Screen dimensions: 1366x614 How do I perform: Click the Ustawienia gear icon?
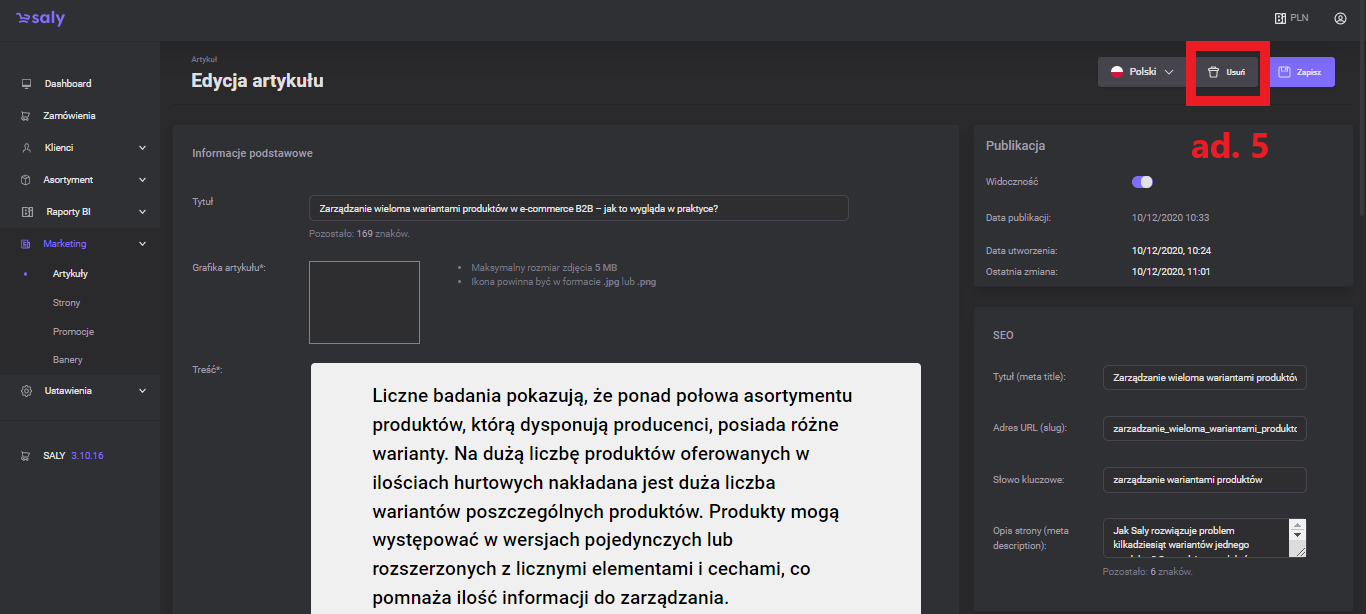[26, 391]
